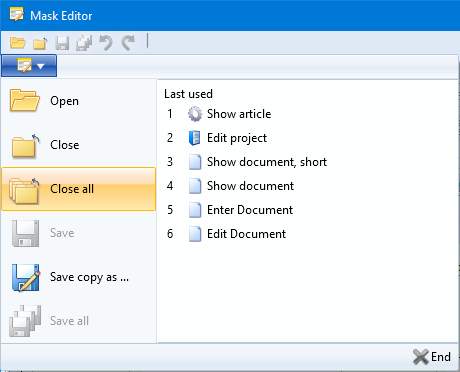Choose Open from the application menu
This screenshot has width=460, height=372.
pos(79,101)
